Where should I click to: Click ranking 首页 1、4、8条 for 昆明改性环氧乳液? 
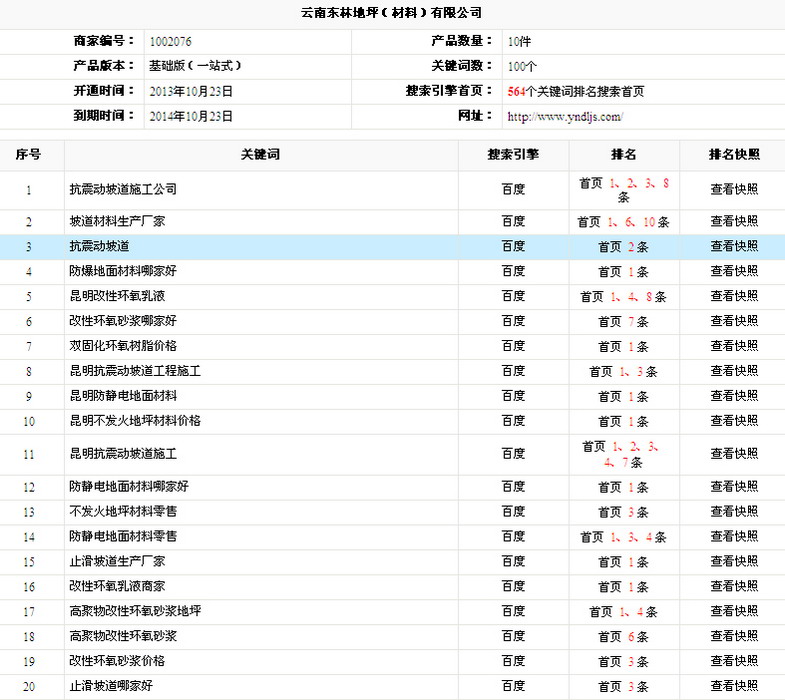623,297
